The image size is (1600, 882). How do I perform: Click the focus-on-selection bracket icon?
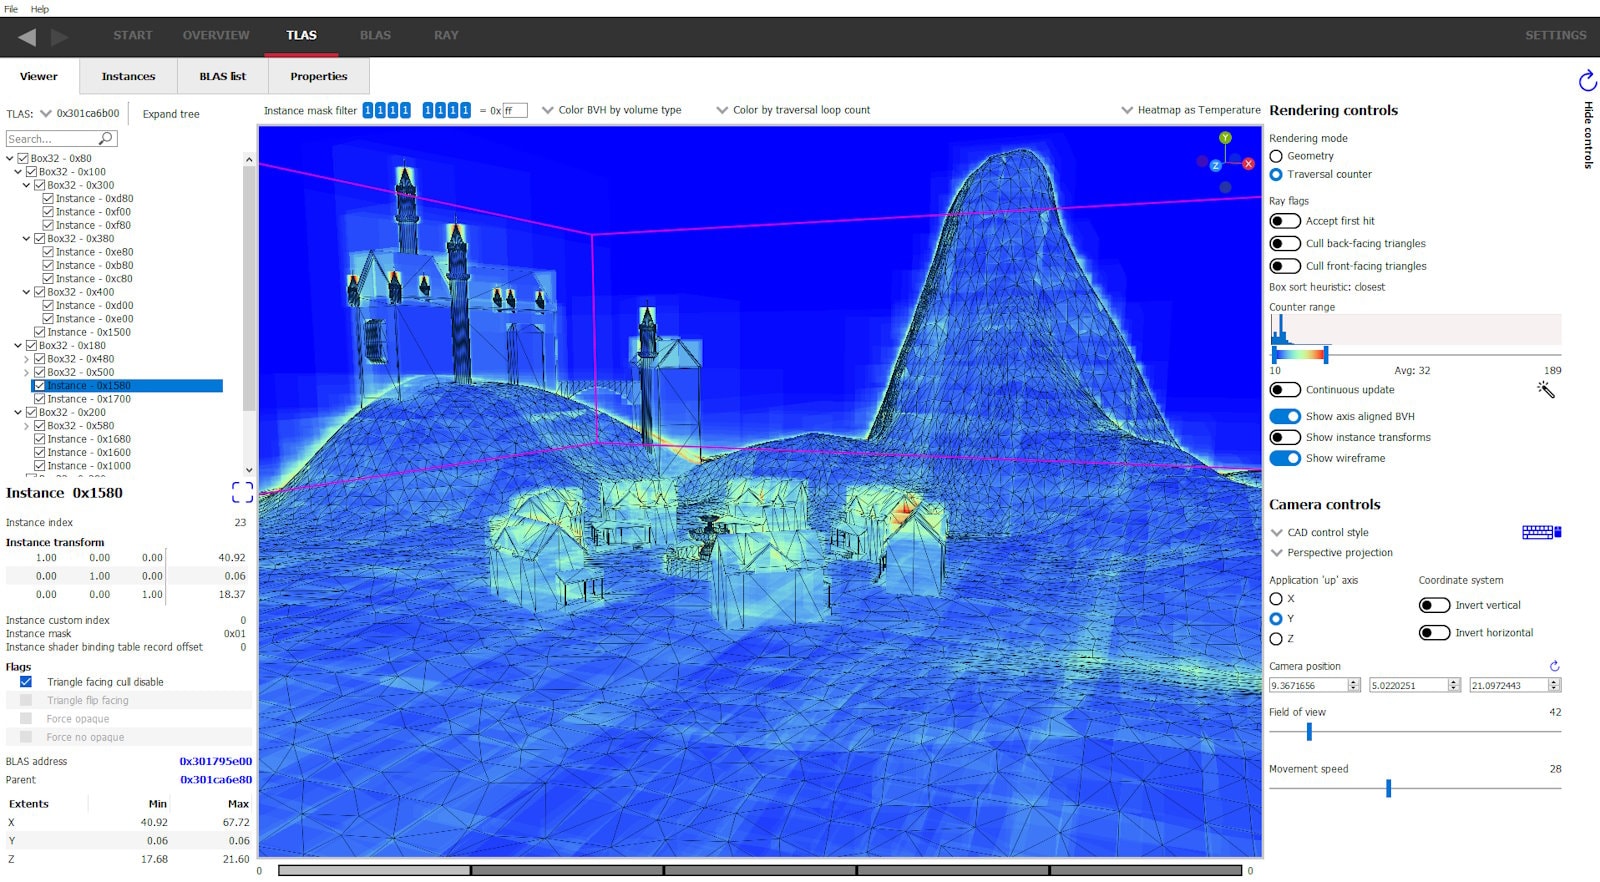[242, 492]
